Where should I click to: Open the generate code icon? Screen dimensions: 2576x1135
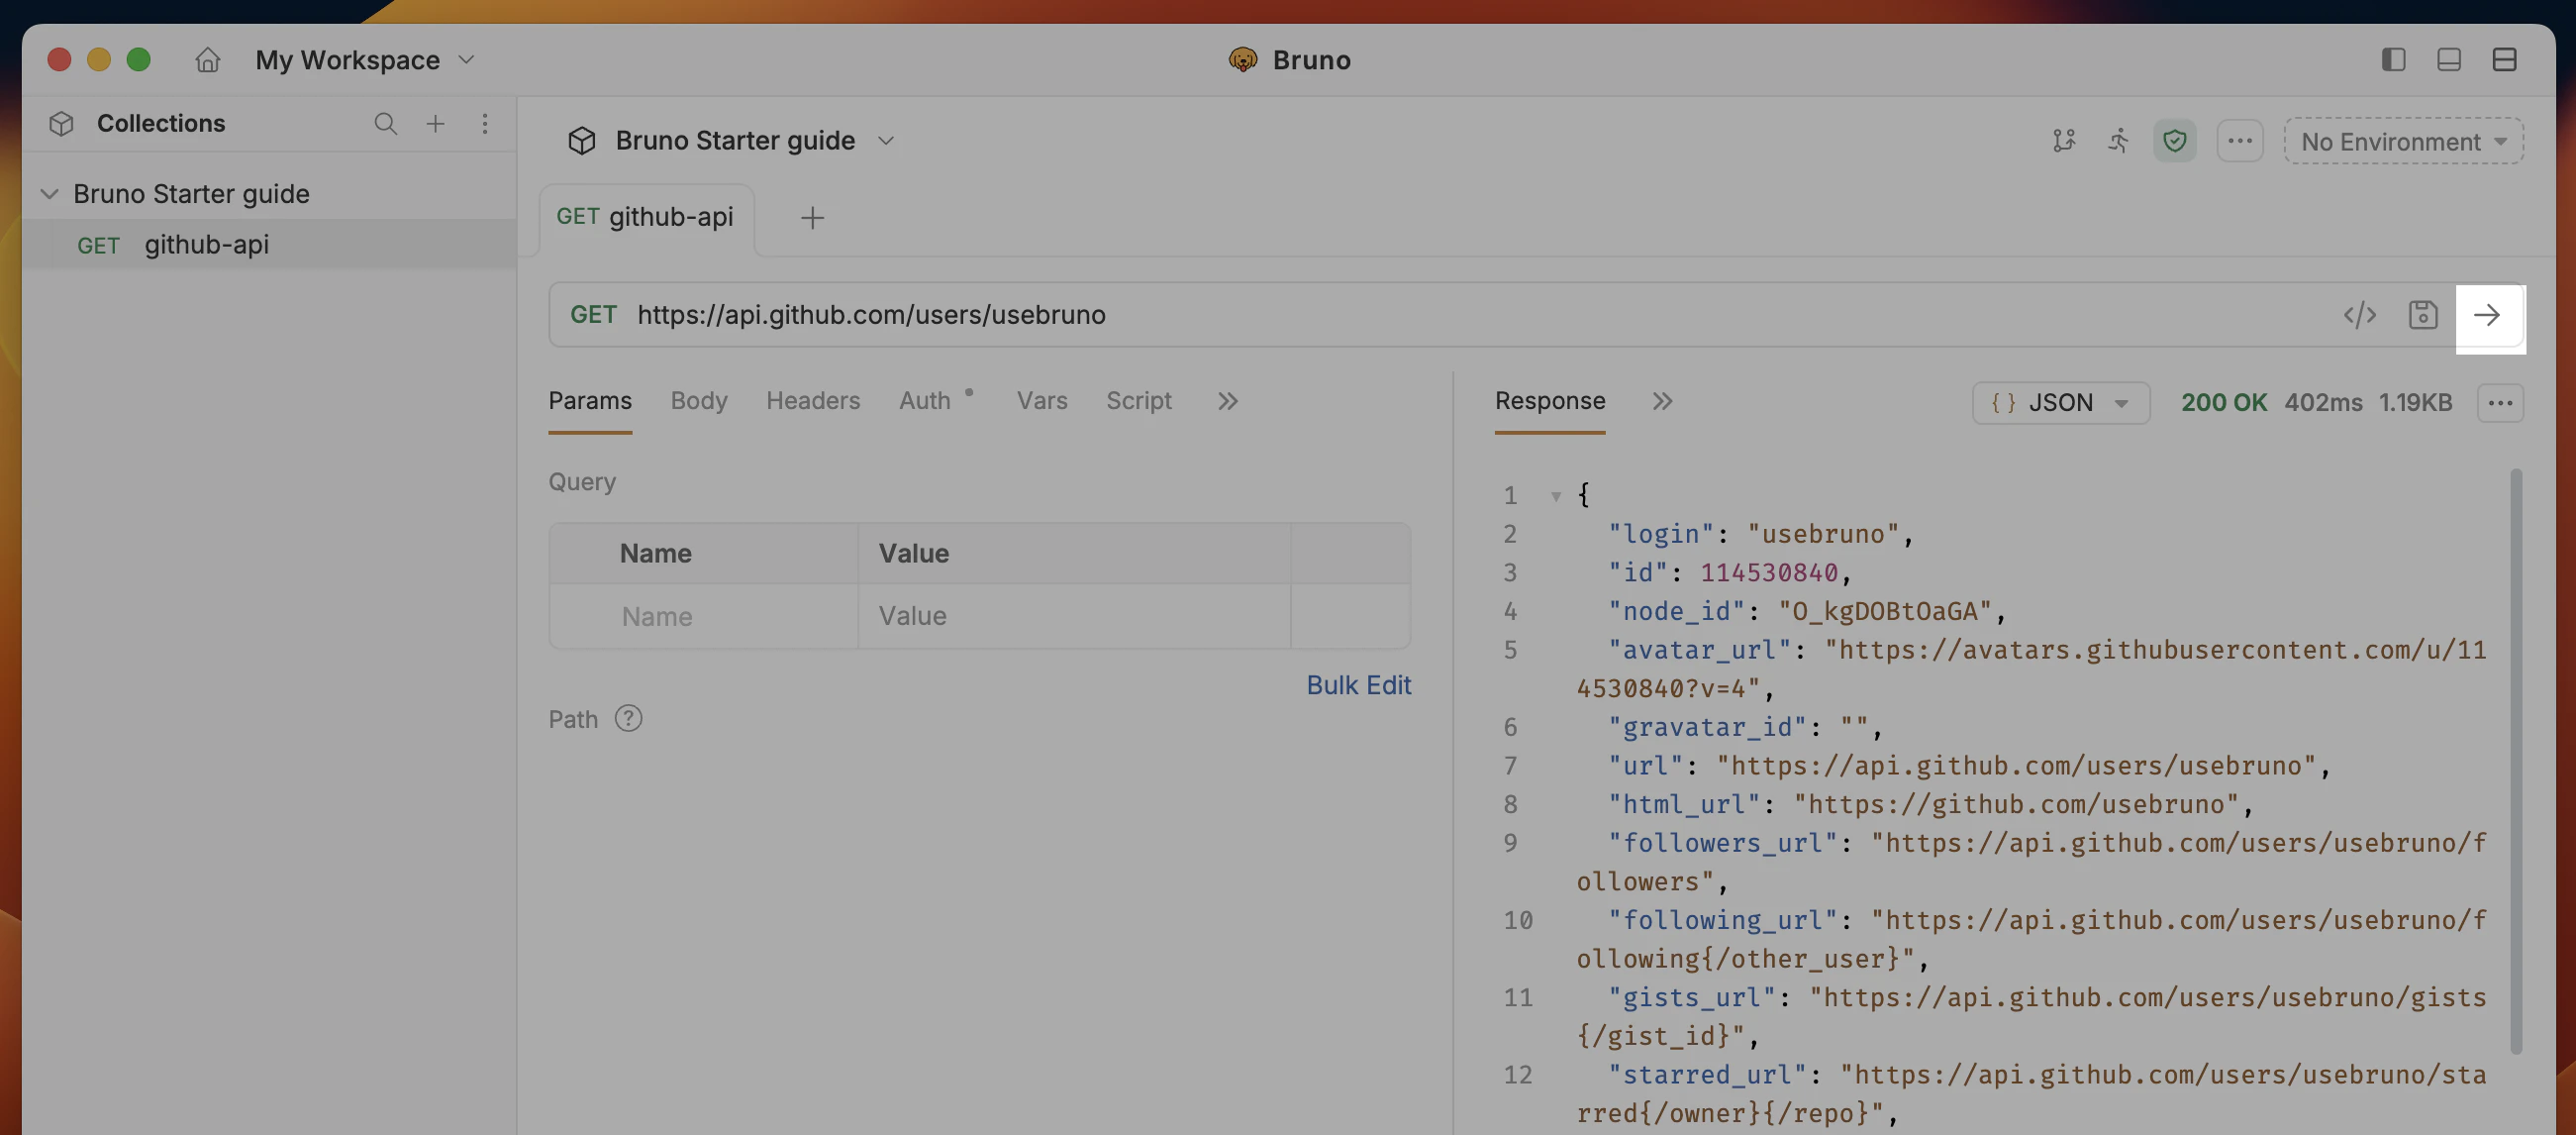2359,316
